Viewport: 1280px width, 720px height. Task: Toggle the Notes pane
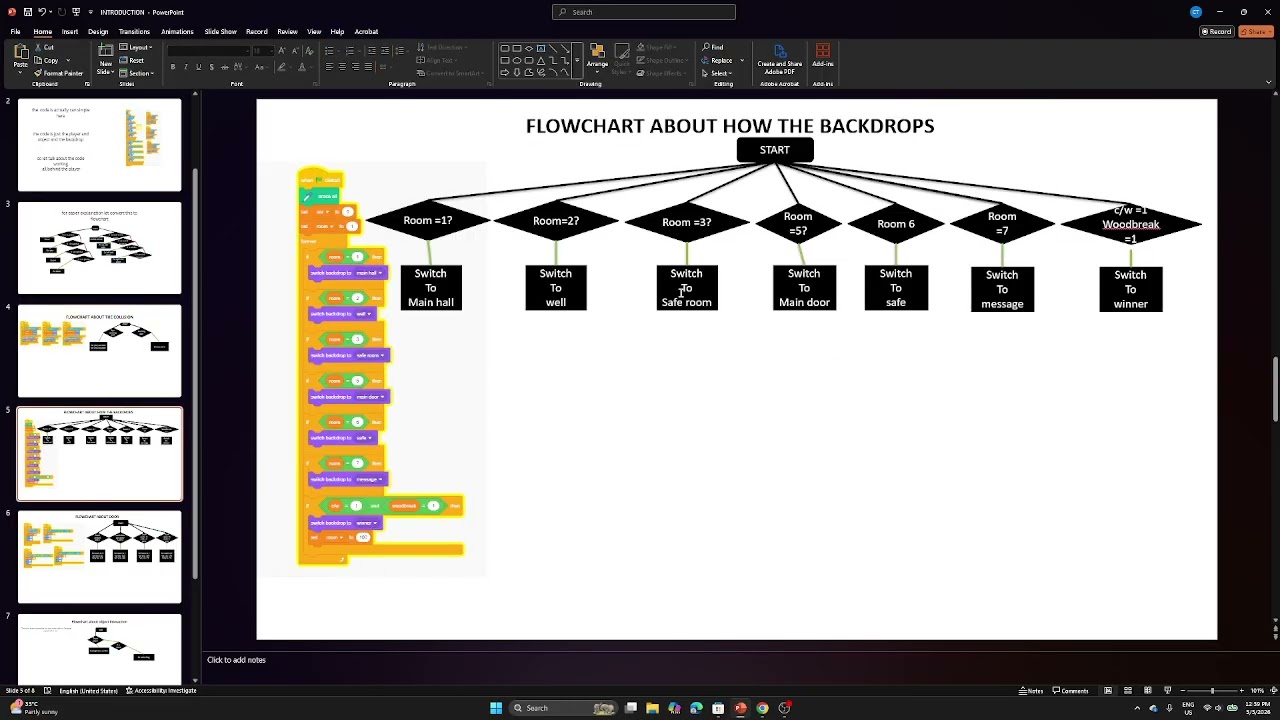1032,691
